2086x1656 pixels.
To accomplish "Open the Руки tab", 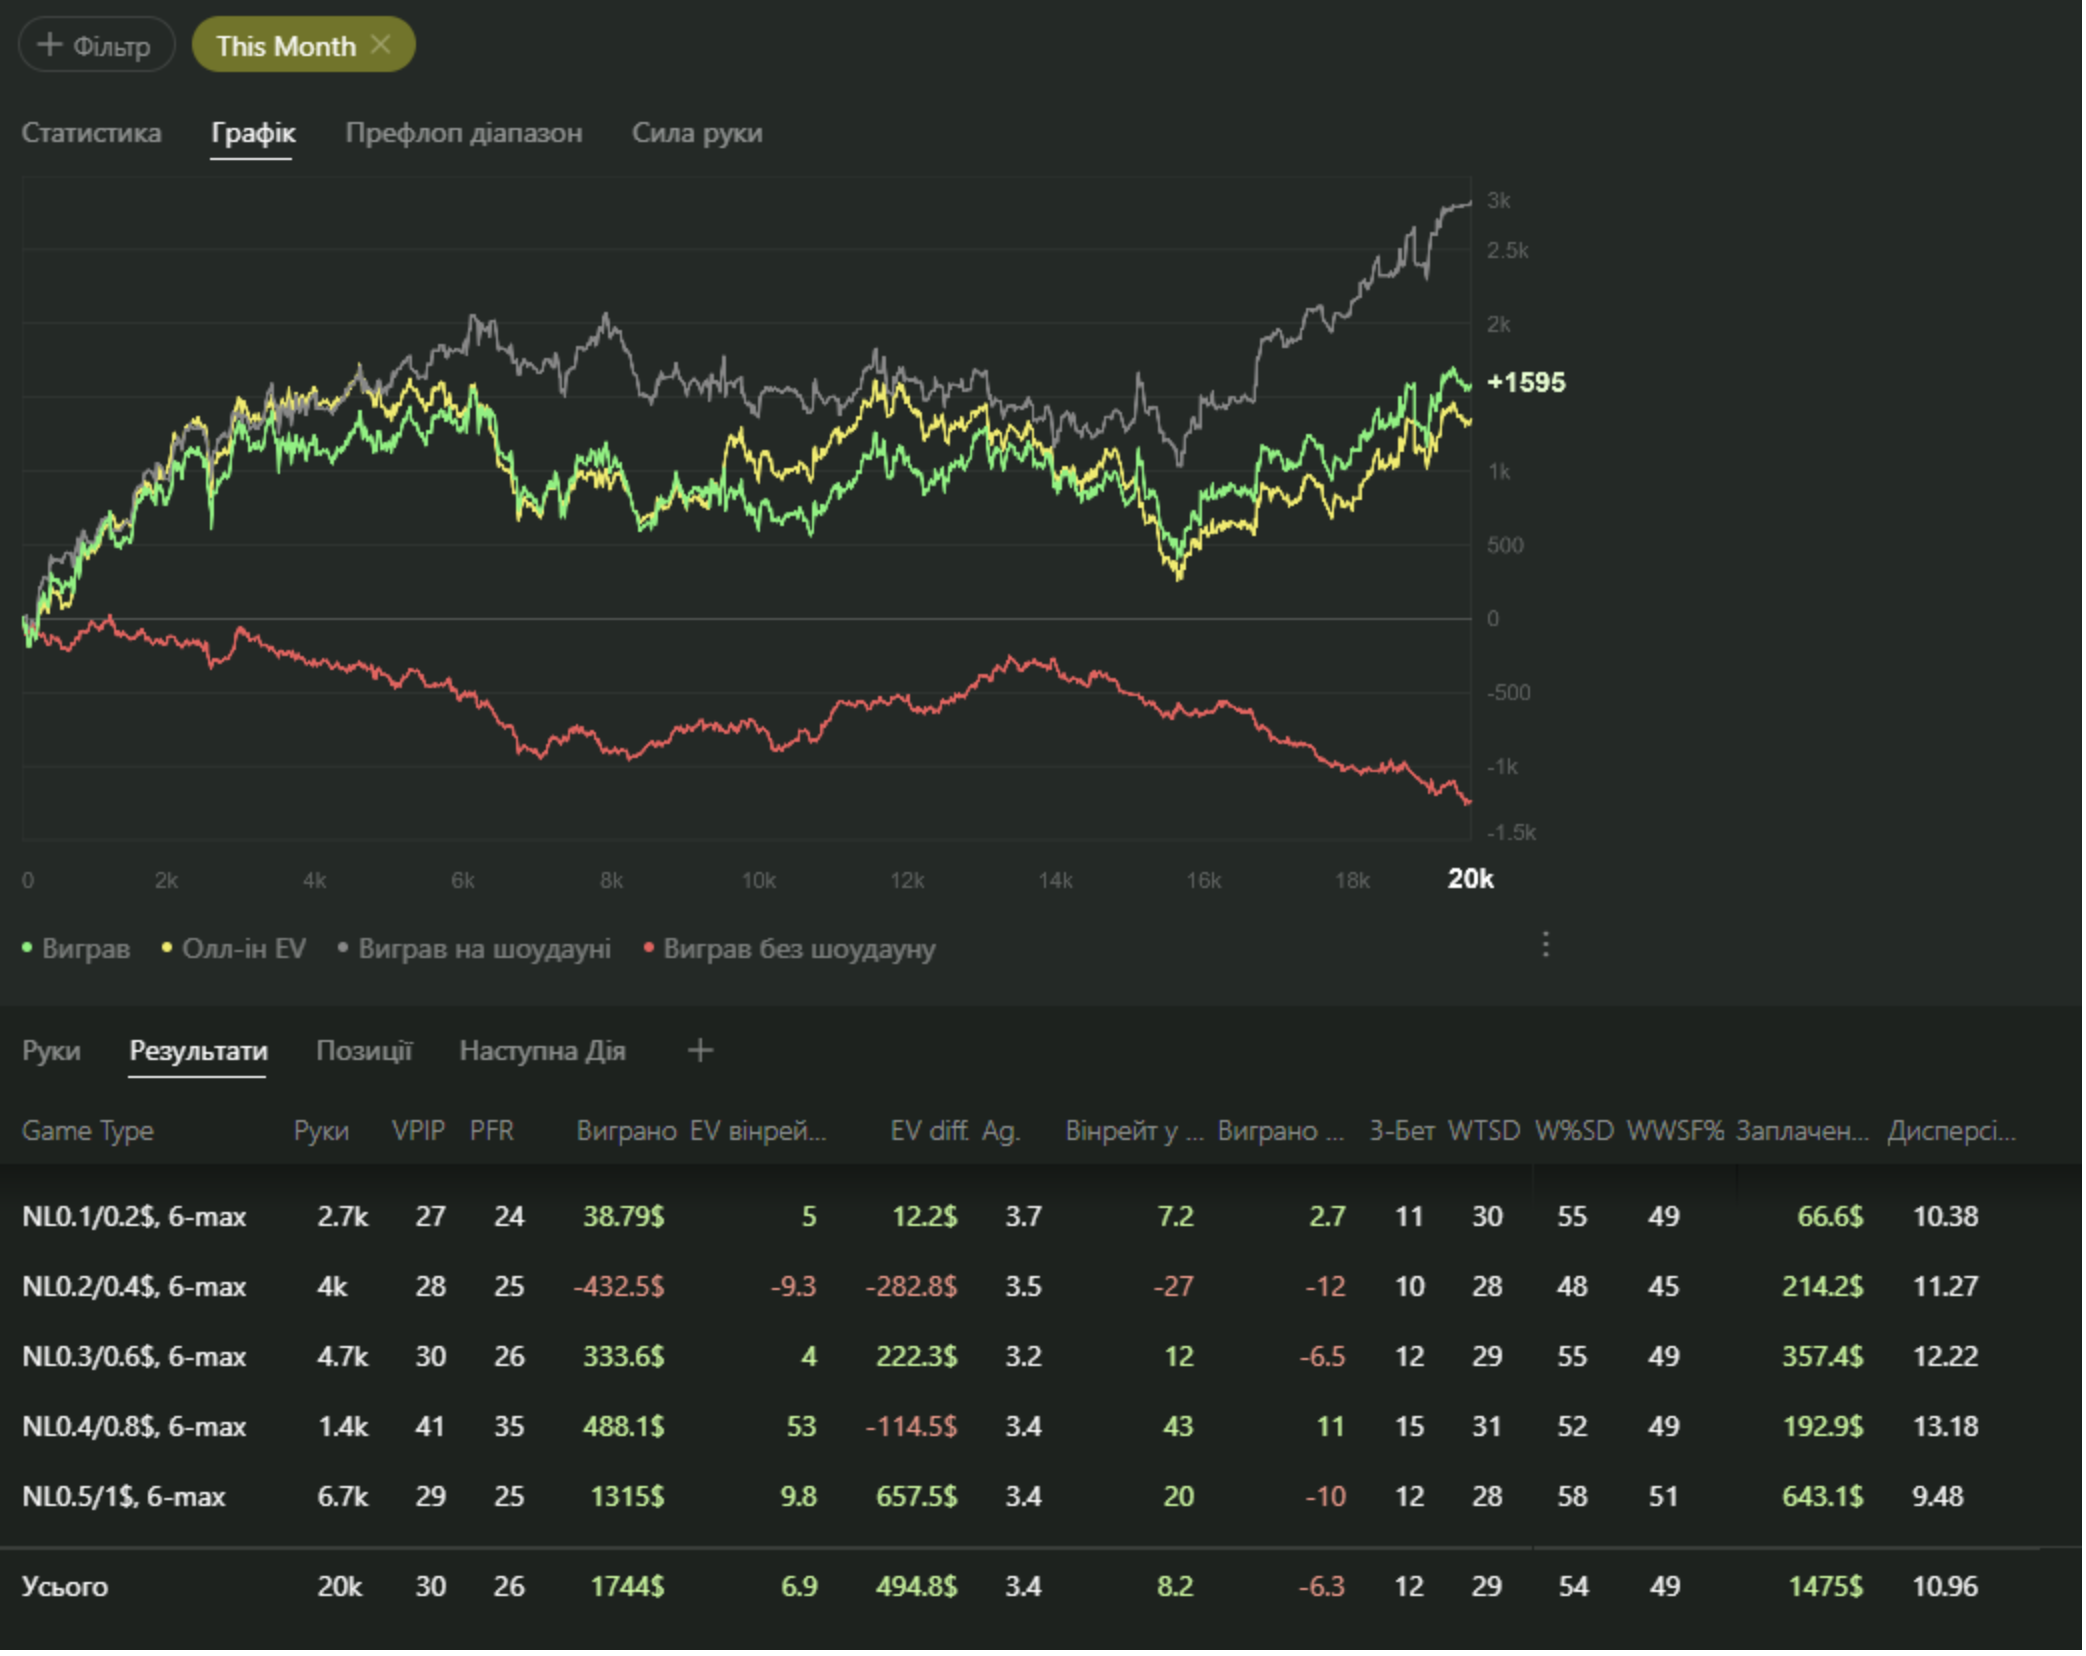I will click(51, 1051).
